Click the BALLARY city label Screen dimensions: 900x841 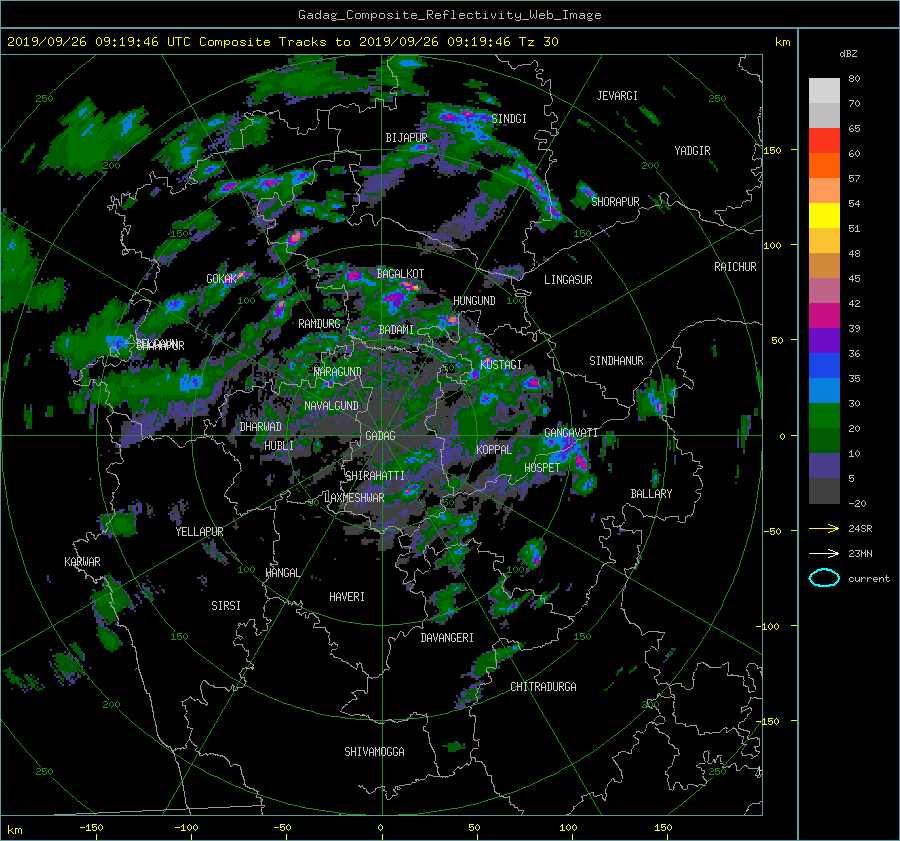[x=651, y=494]
